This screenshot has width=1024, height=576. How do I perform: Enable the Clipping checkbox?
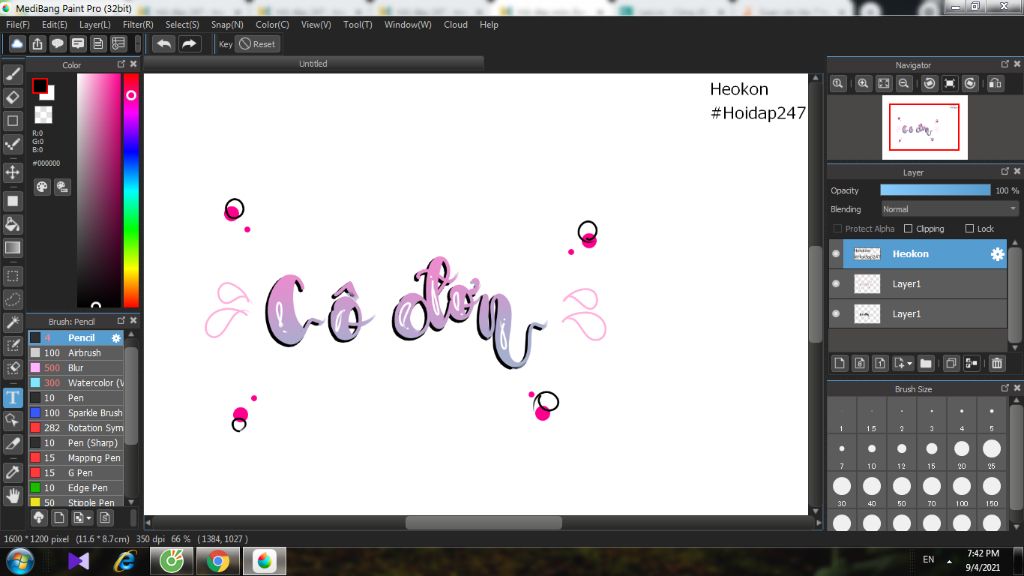tap(908, 229)
